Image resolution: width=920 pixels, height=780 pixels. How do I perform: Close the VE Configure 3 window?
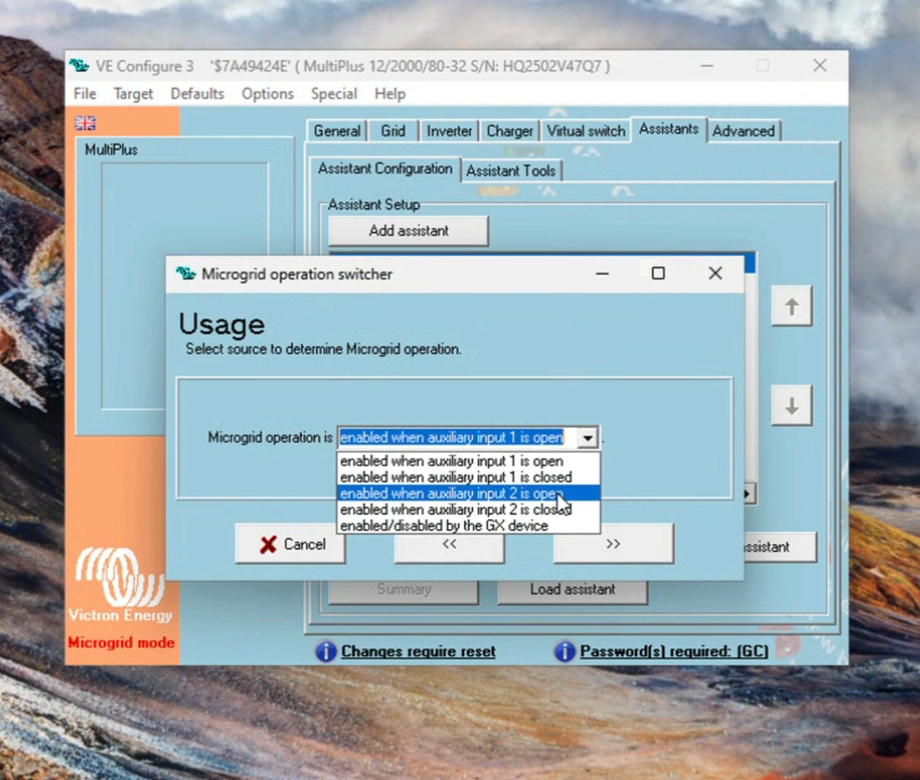pos(820,66)
